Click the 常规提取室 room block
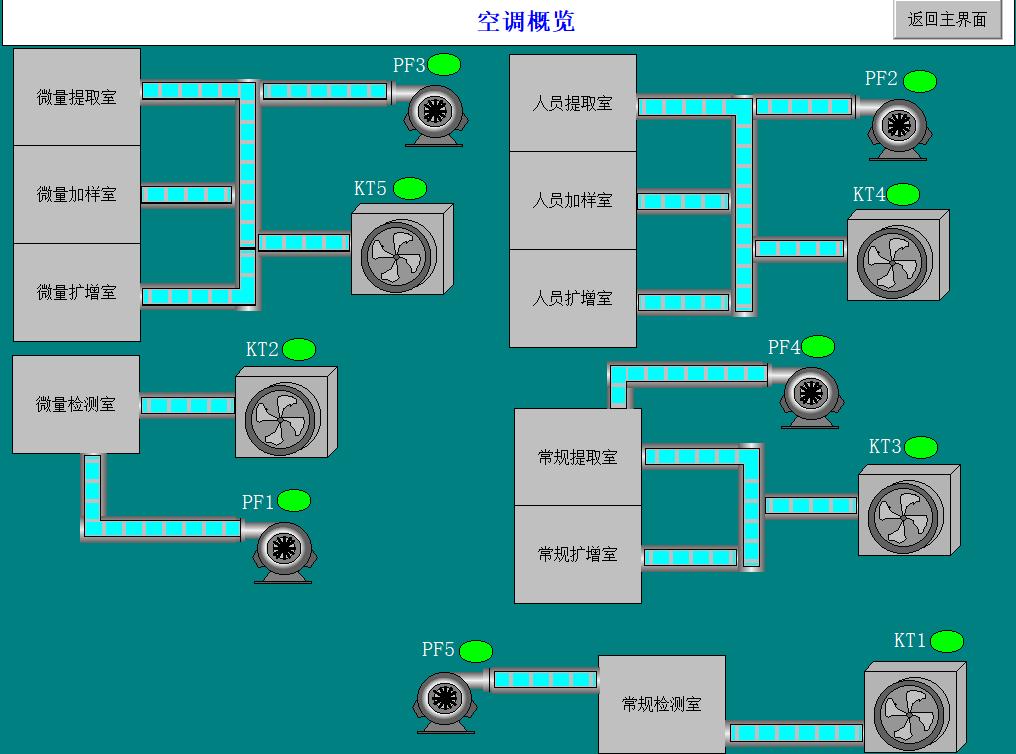Screen dimensions: 1016x754 [577, 457]
